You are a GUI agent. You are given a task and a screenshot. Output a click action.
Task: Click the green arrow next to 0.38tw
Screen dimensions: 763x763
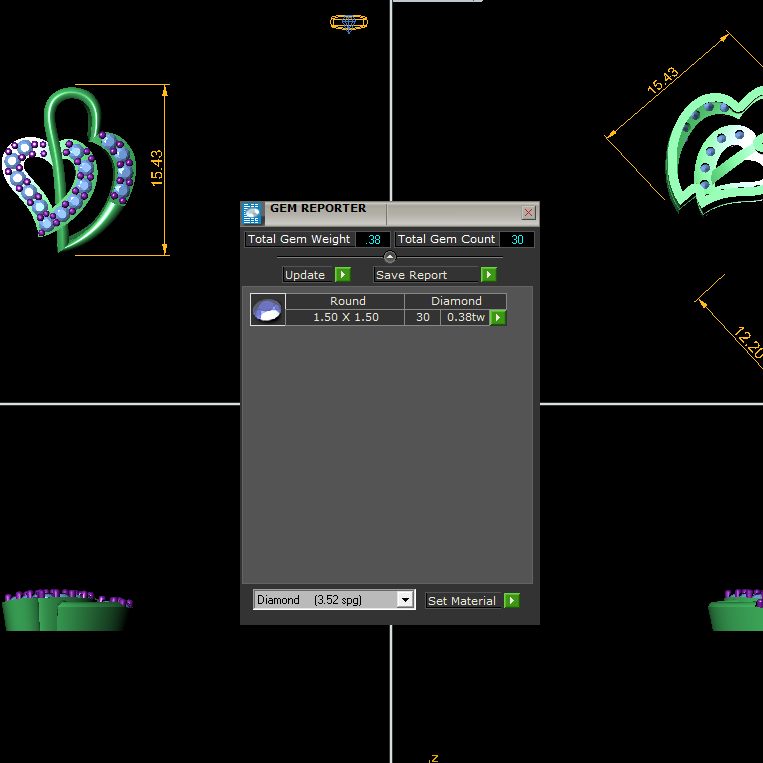(498, 318)
